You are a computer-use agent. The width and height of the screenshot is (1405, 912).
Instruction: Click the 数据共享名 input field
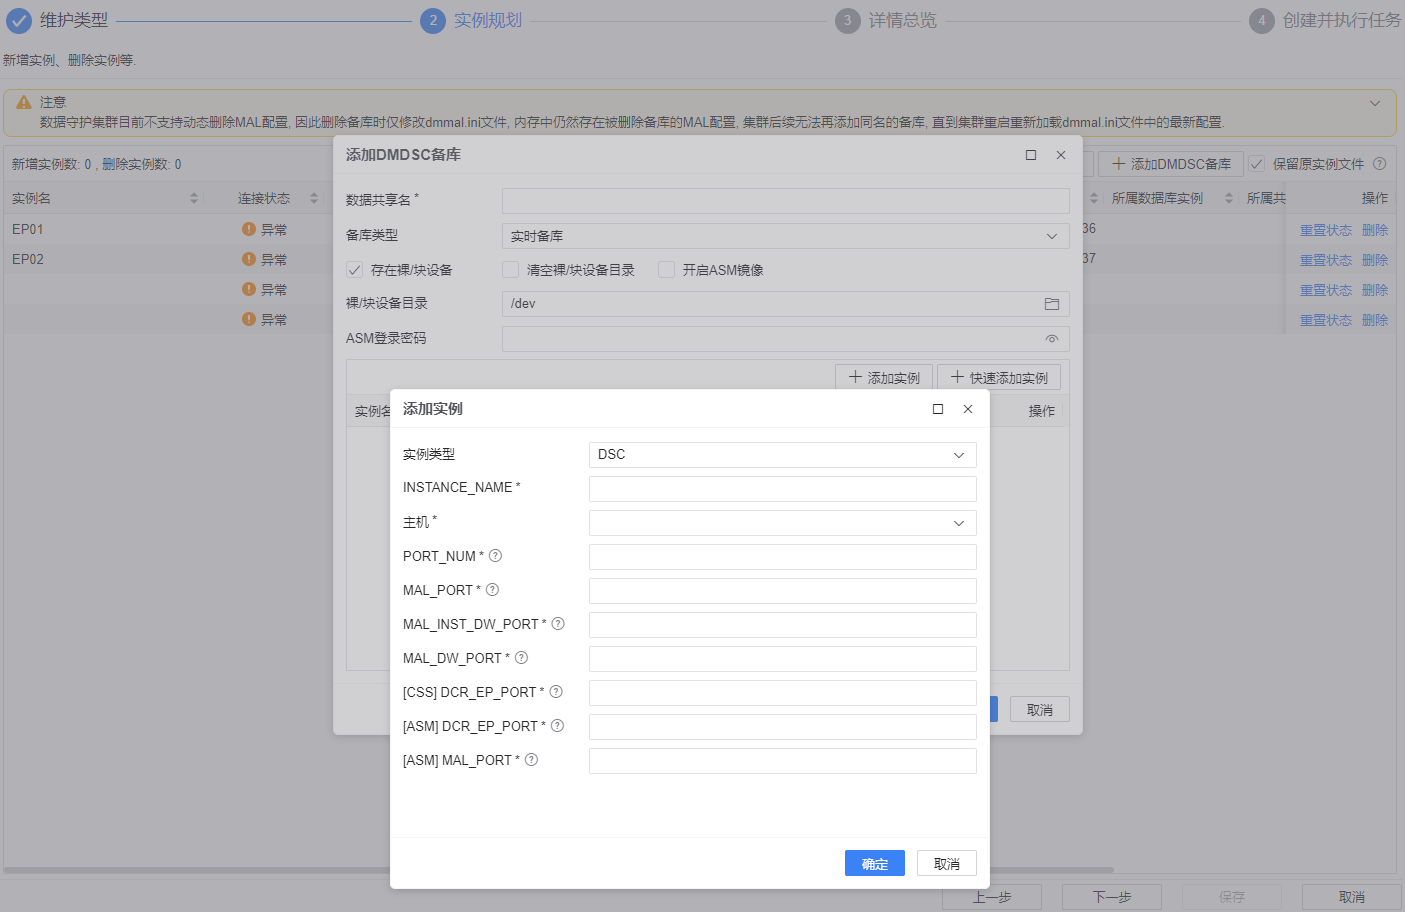point(786,201)
